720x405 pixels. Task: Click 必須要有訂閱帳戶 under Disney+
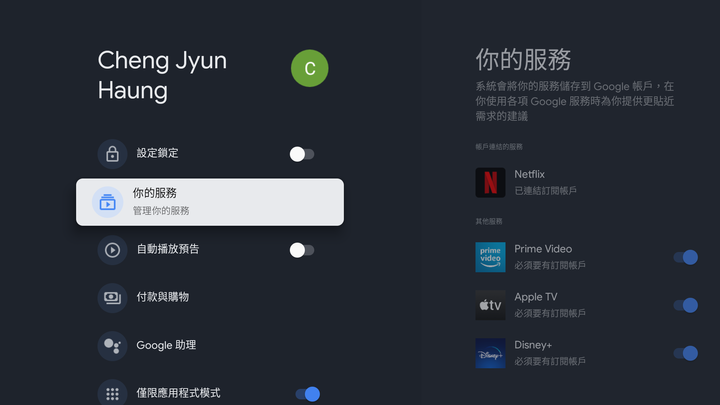click(x=550, y=361)
